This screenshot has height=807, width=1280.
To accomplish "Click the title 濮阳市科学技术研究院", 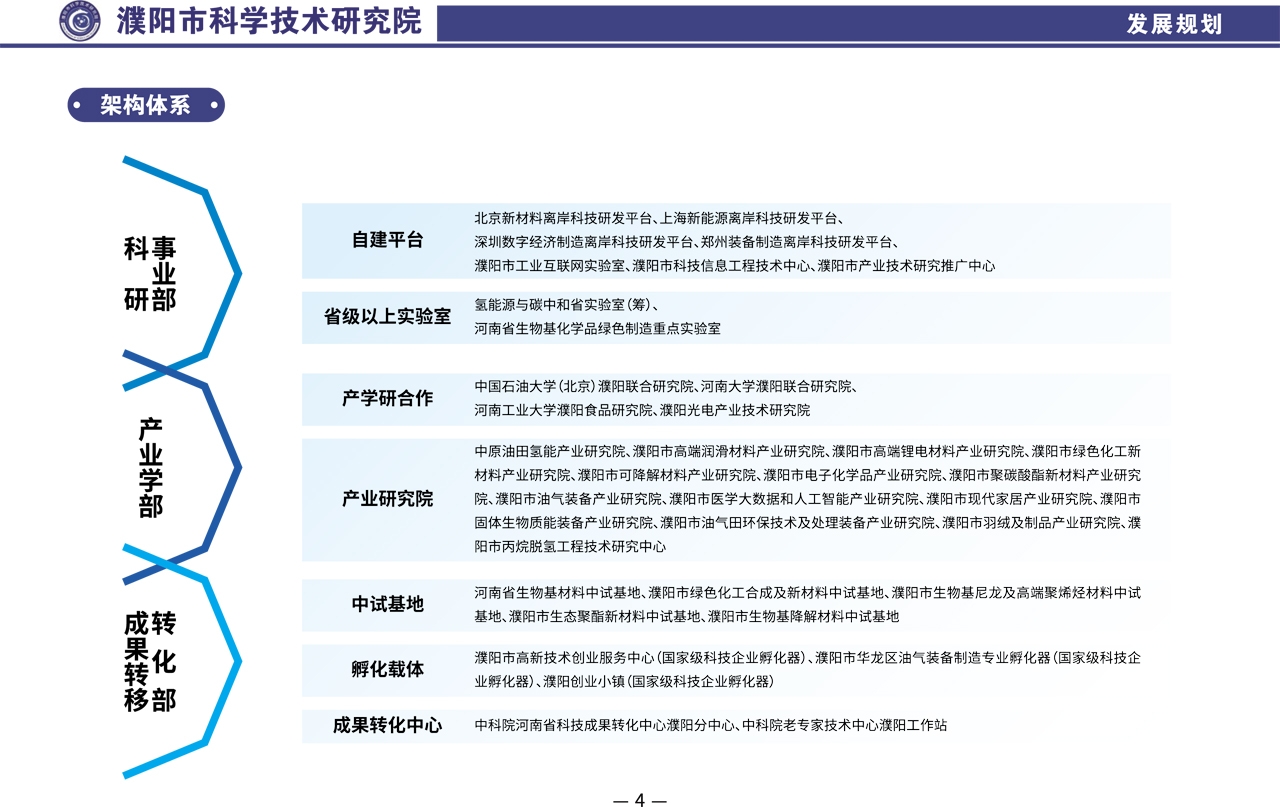I will tap(269, 21).
